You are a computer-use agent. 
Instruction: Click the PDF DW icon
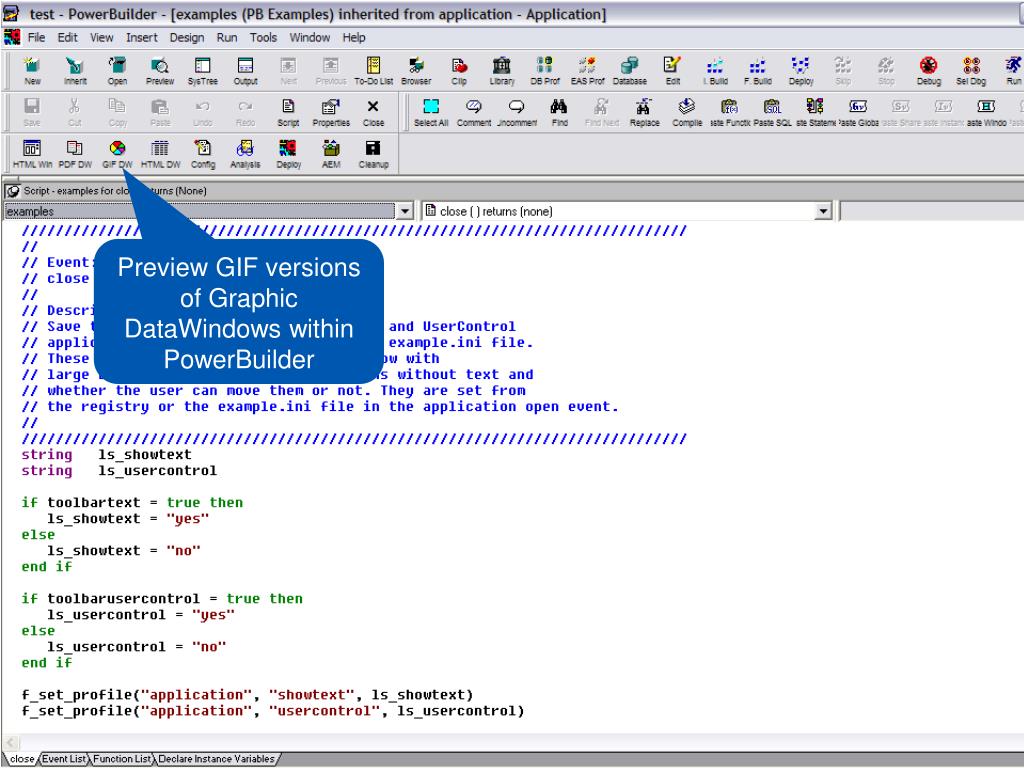click(75, 154)
